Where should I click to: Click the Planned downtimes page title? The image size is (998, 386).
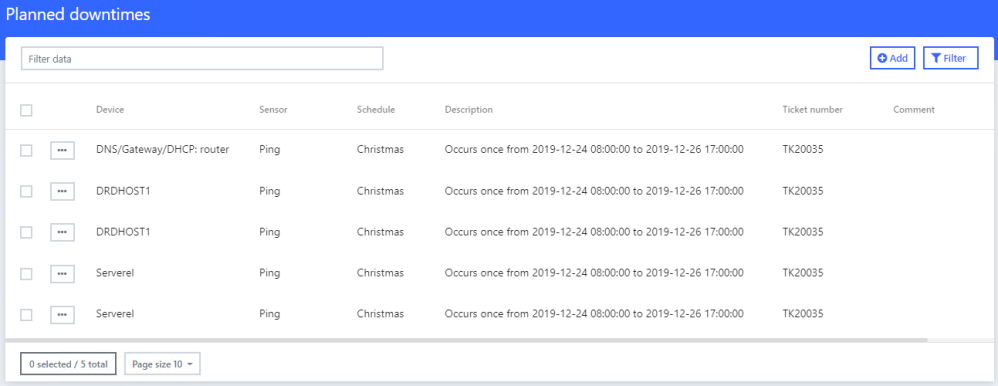click(x=78, y=15)
